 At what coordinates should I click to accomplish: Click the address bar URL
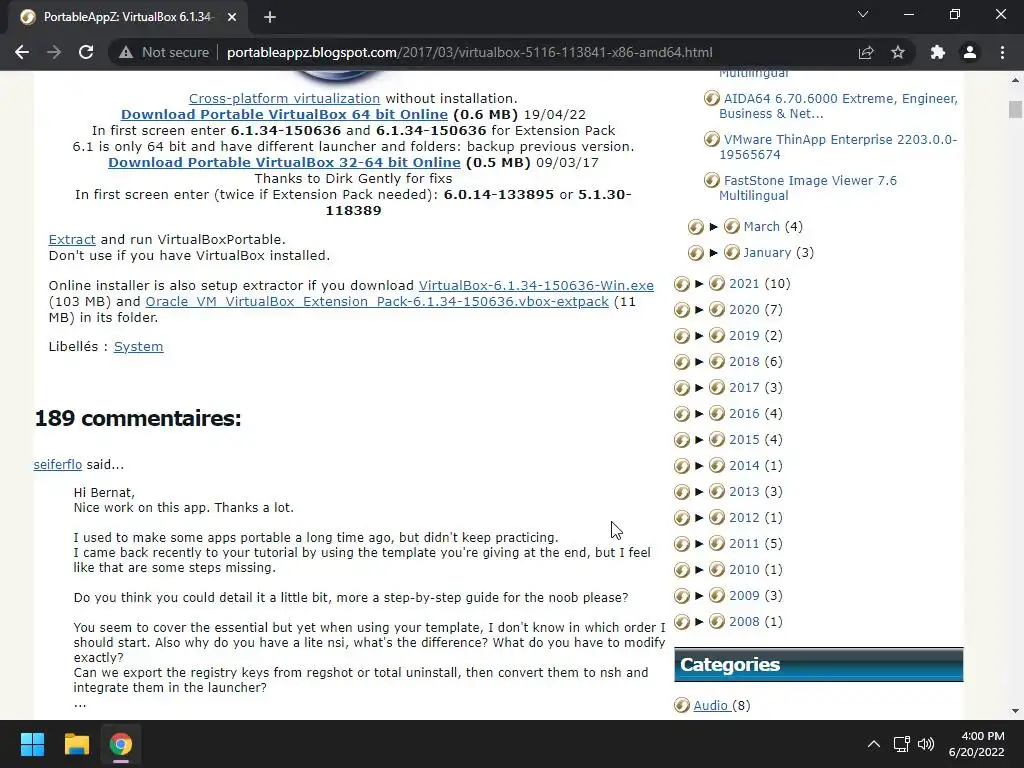[x=470, y=52]
